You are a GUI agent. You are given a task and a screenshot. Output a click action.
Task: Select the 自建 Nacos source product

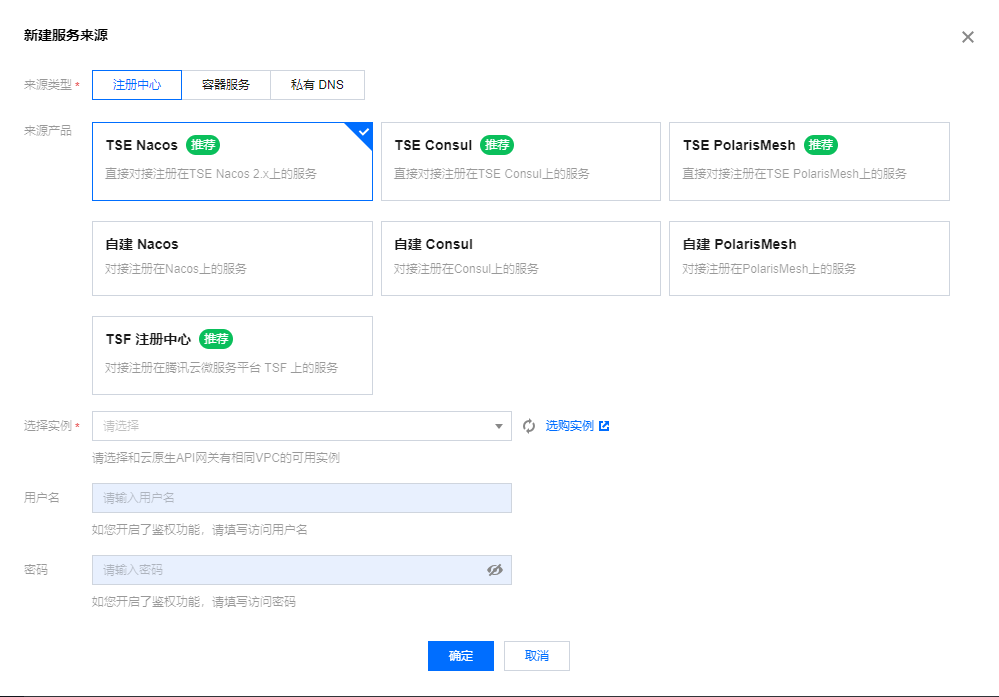coord(232,258)
